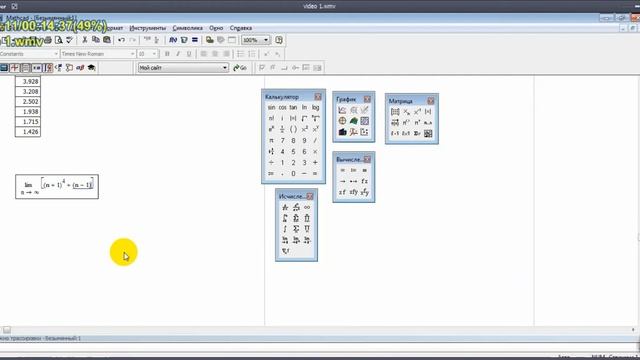Image resolution: width=640 pixels, height=360 pixels.
Task: Click the Paste icon
Action: [x=107, y=40]
